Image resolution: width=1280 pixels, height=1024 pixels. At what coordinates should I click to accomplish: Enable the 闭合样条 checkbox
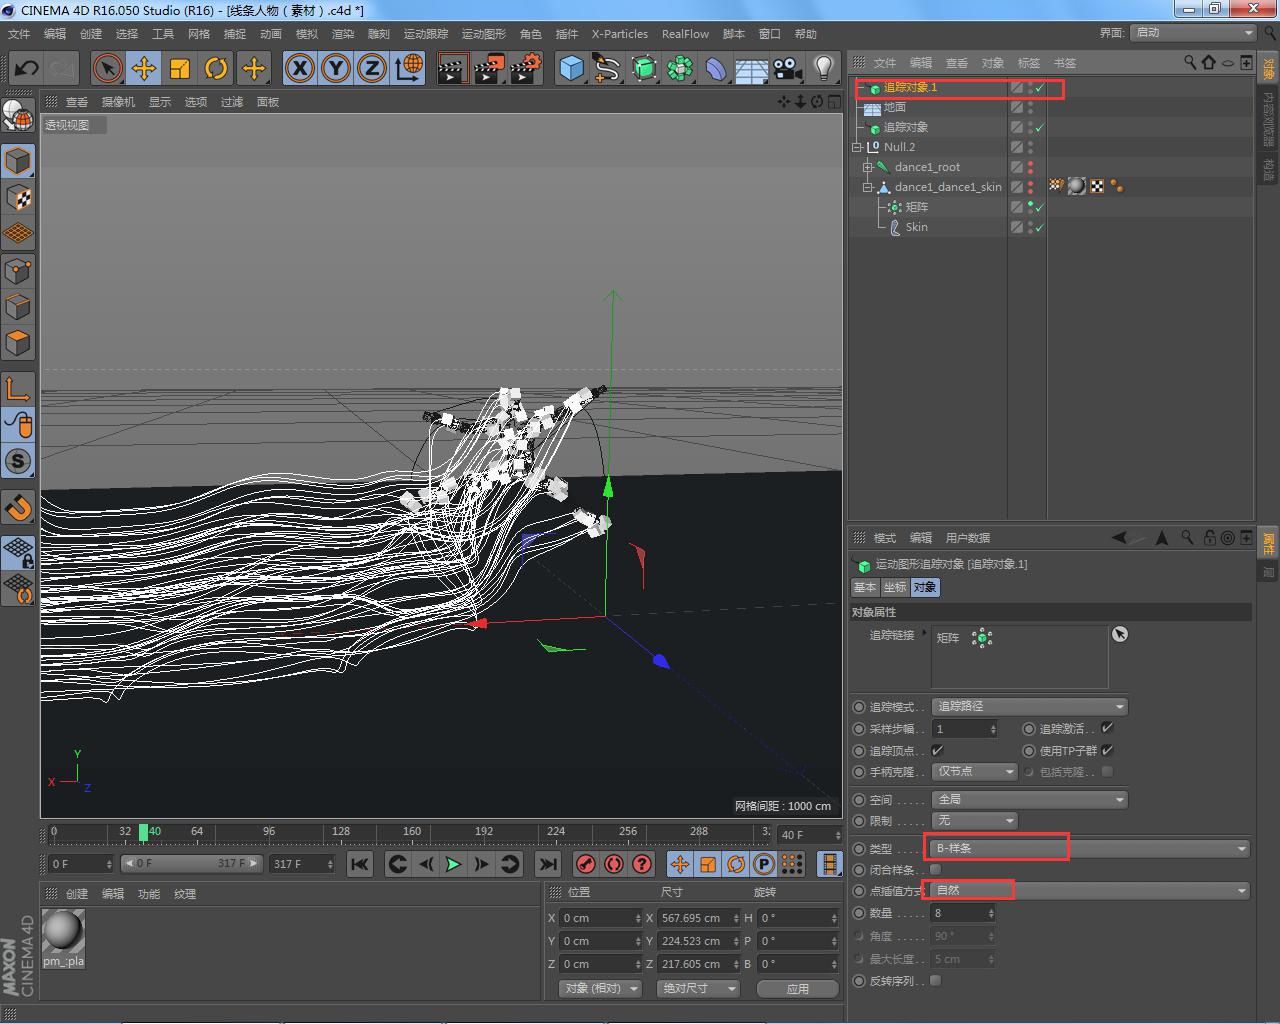click(x=936, y=869)
